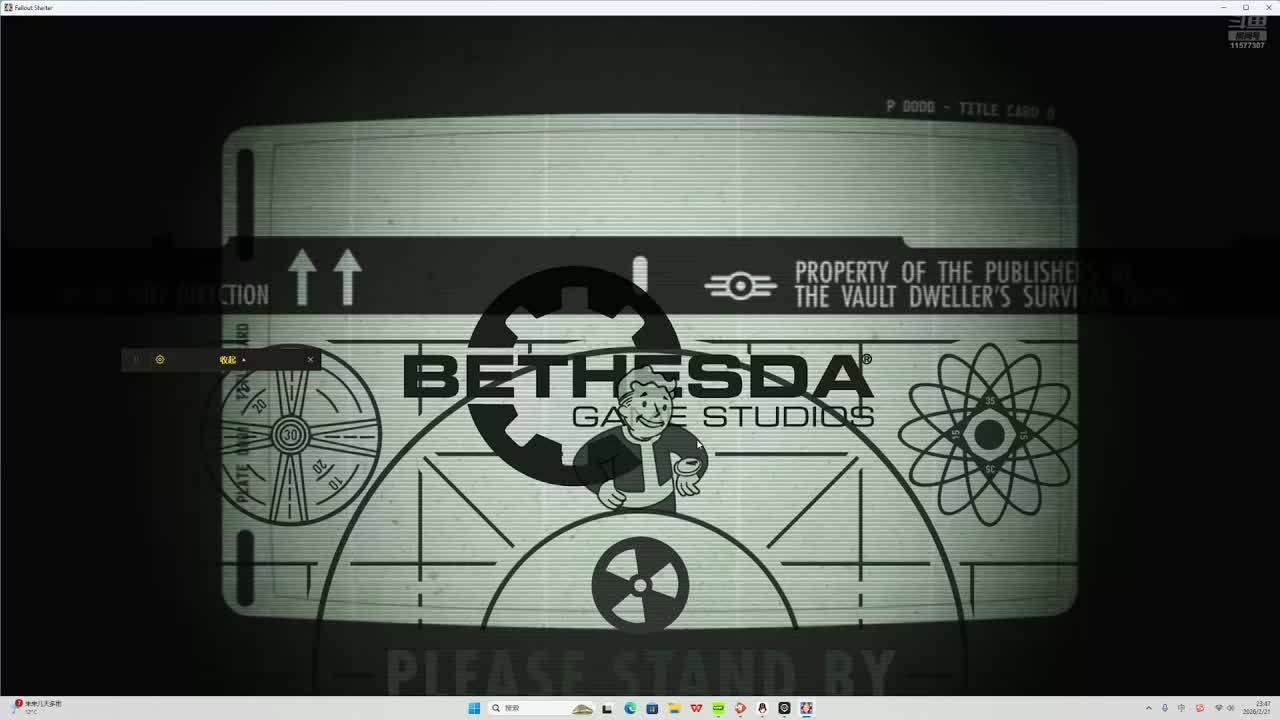Open Task View black-square icon on taskbar
Screen dimensions: 1280x720
[x=607, y=708]
